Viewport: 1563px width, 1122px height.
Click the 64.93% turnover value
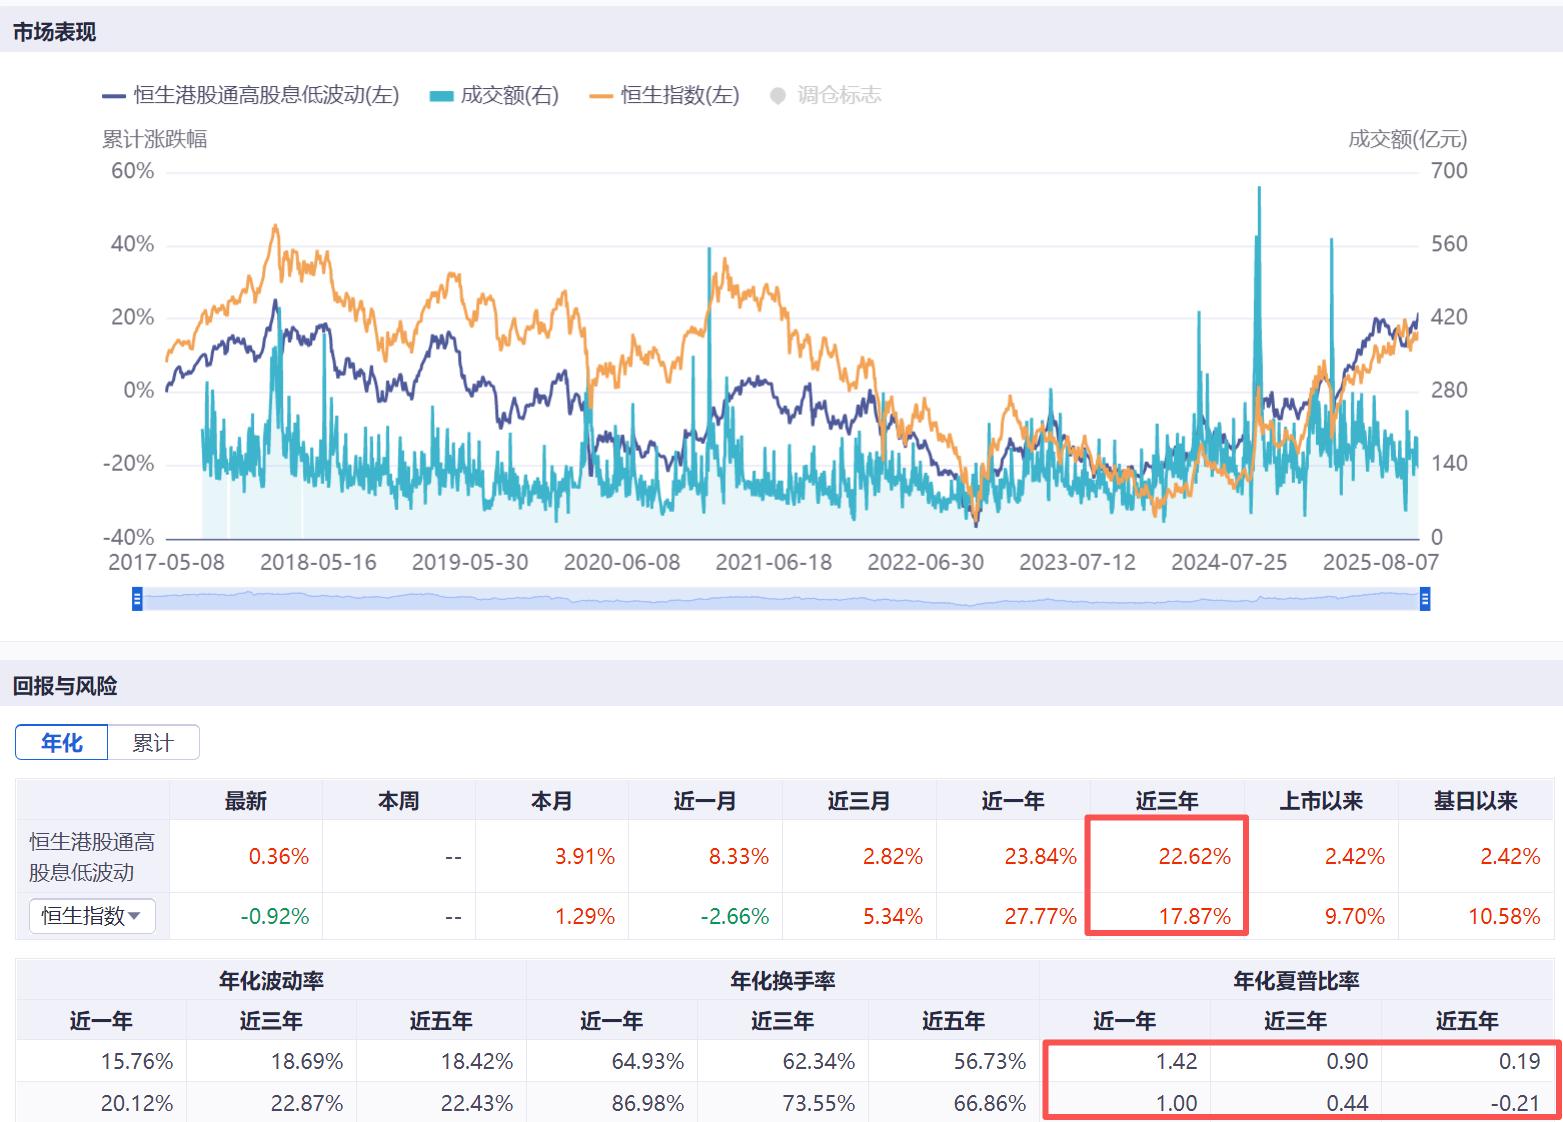(x=648, y=1061)
